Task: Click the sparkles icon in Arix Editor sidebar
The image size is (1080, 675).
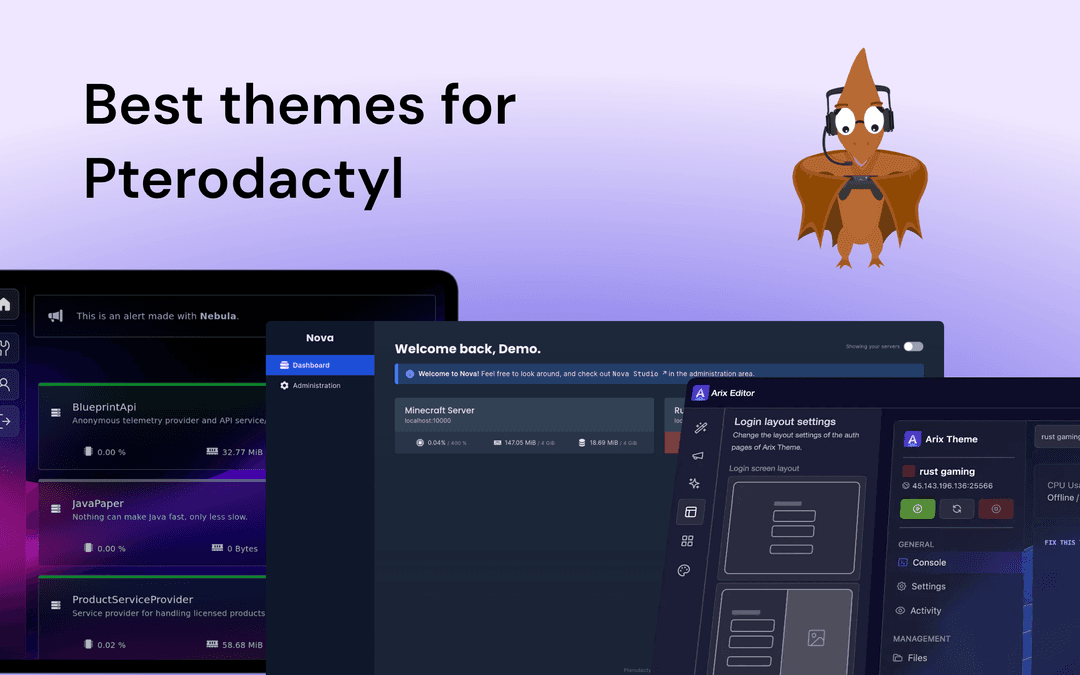Action: click(692, 484)
